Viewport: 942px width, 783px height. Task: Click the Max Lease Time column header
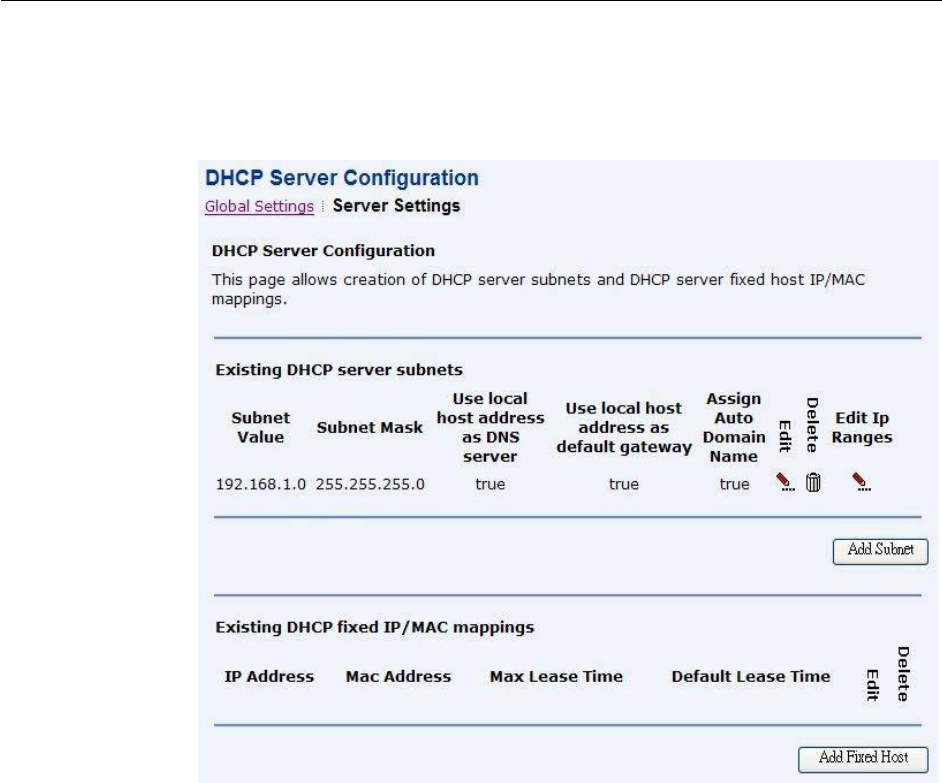pyautogui.click(x=556, y=676)
